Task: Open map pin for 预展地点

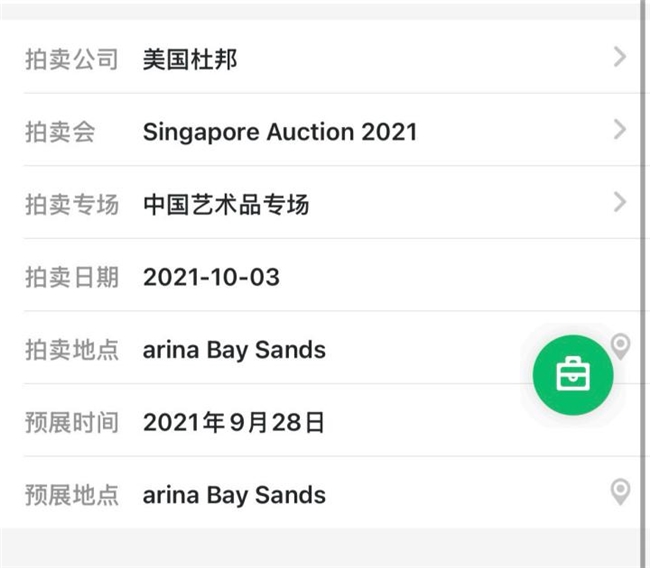Action: coord(620,492)
